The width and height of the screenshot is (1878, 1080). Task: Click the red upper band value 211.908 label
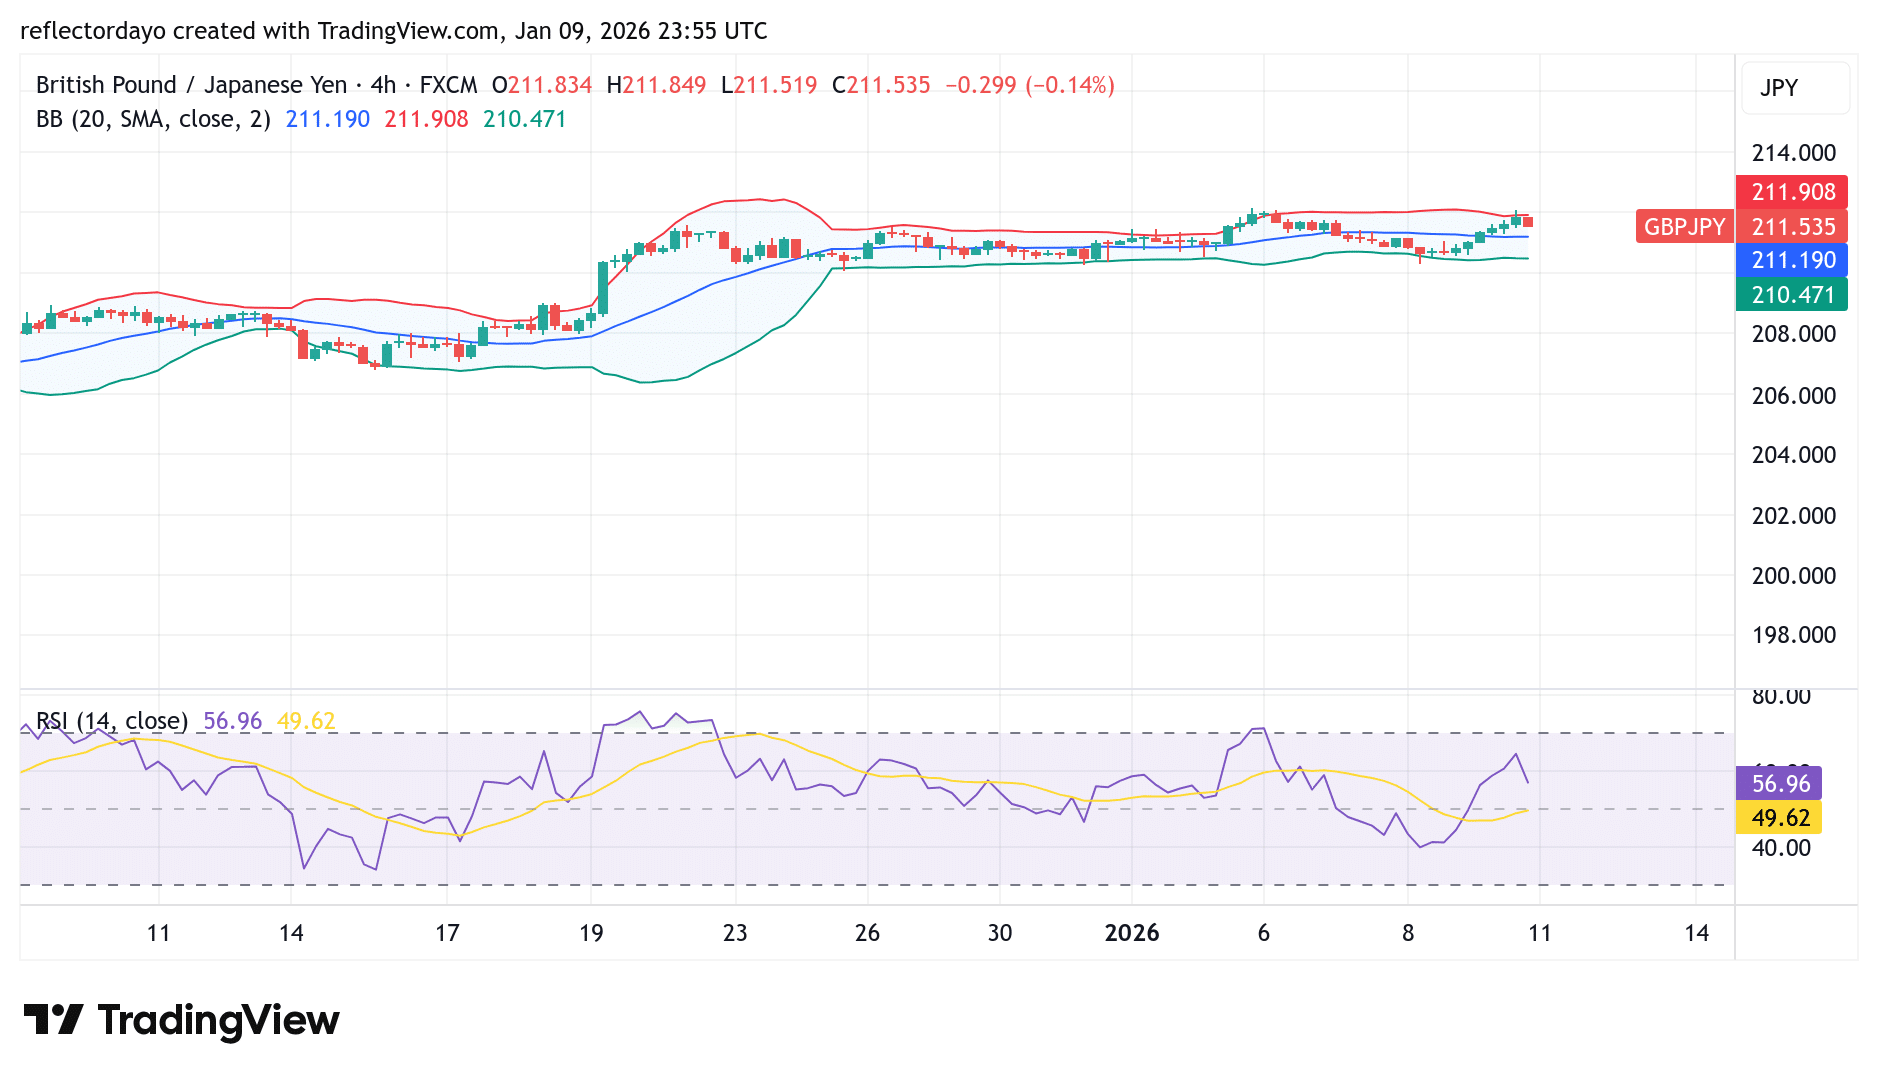point(1792,192)
